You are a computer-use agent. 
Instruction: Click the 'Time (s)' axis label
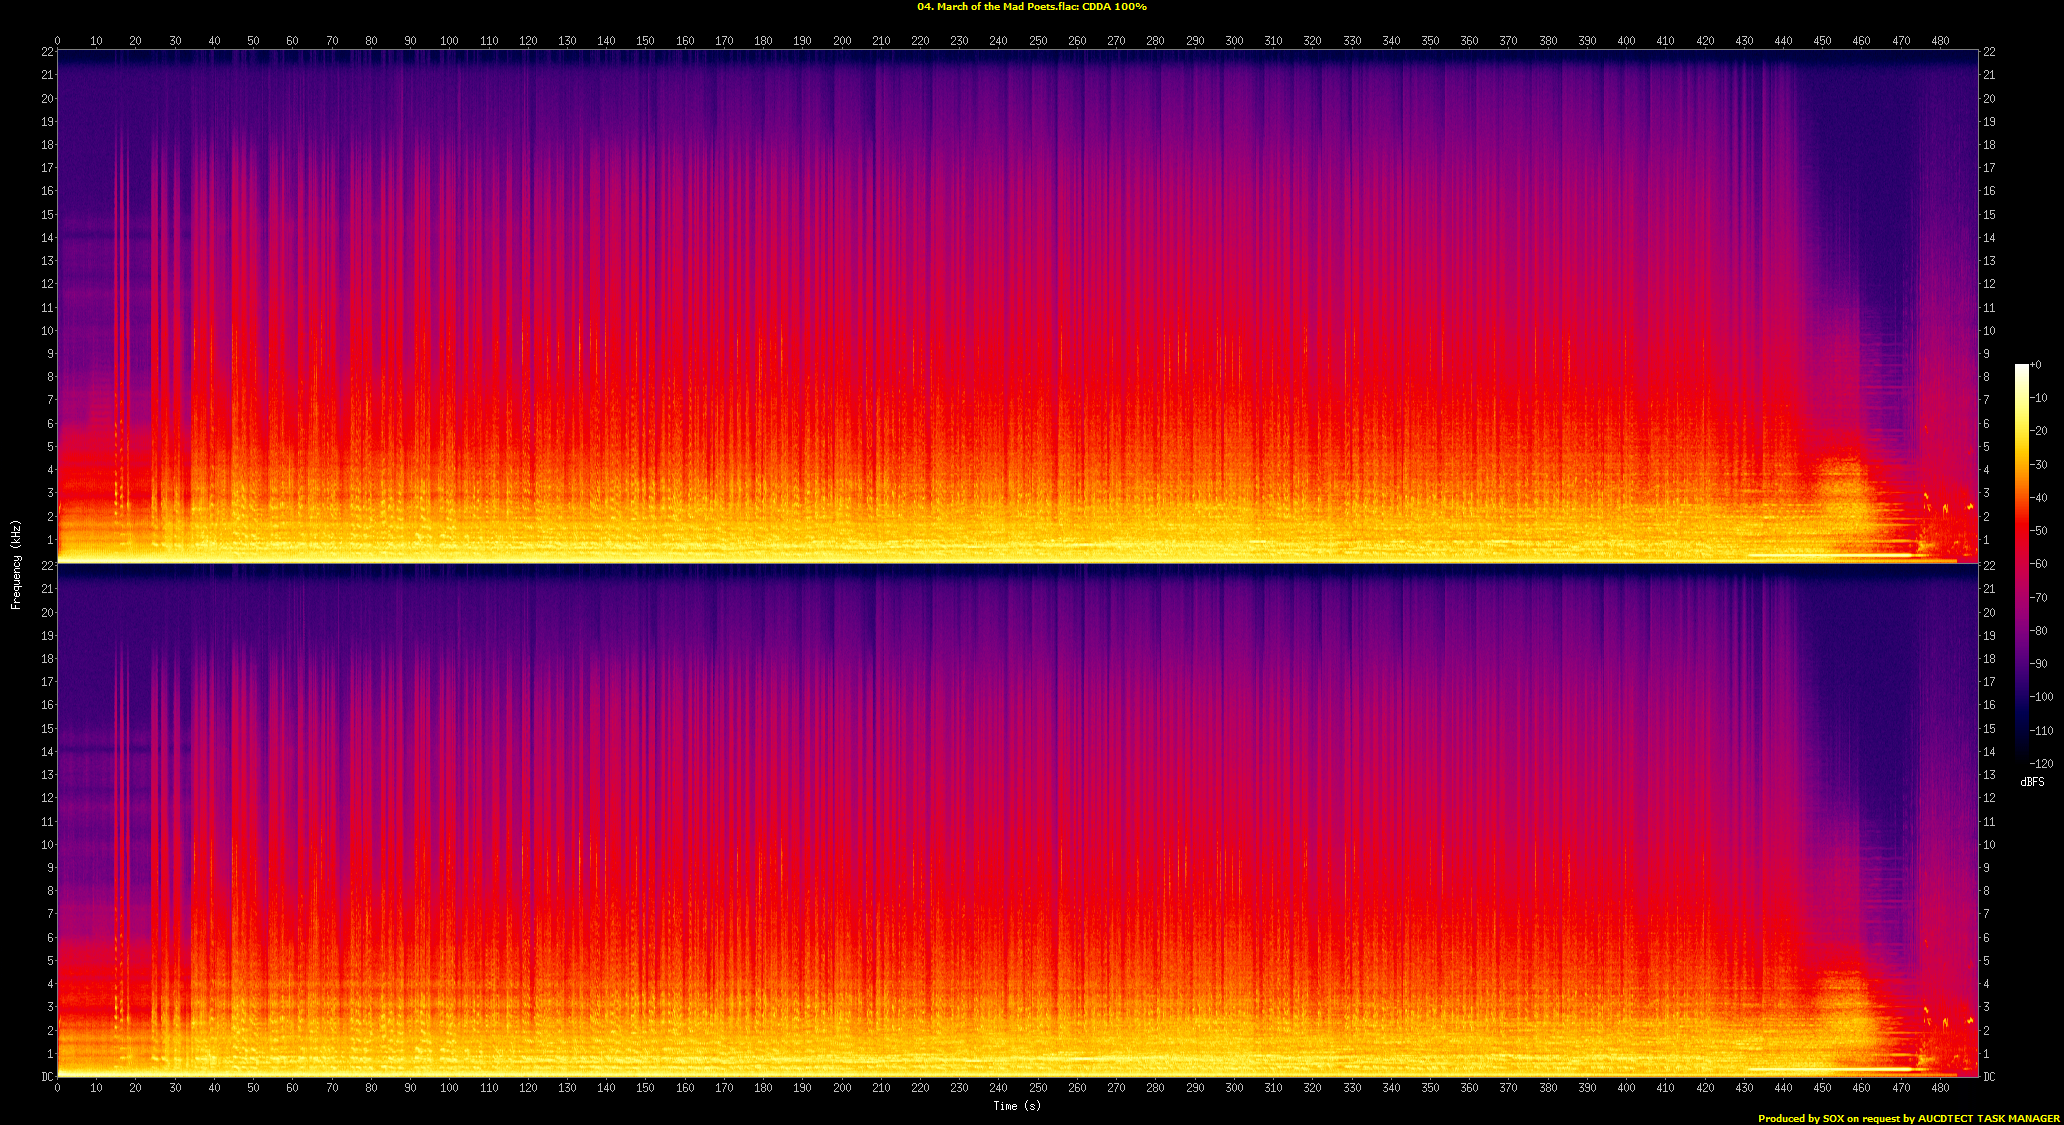point(1016,1105)
